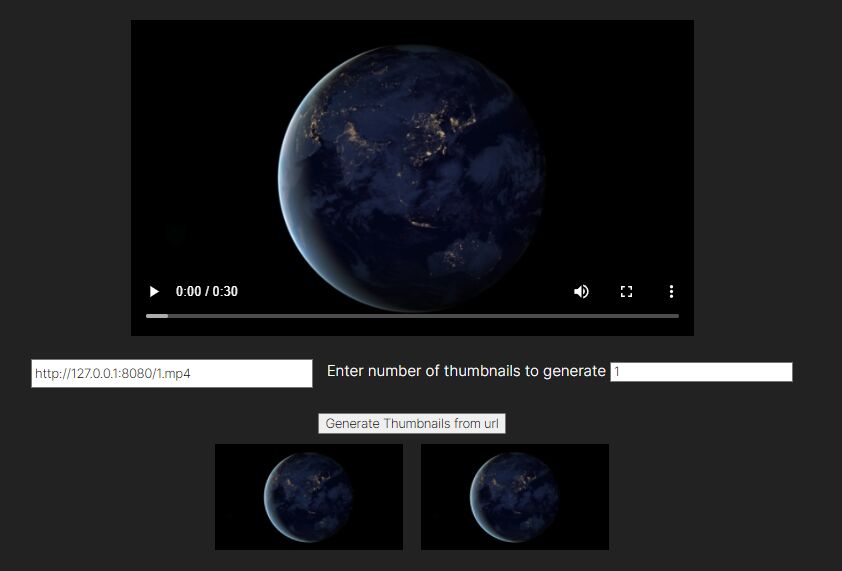Select the second generated Earth thumbnail
842x571 pixels.
(515, 497)
